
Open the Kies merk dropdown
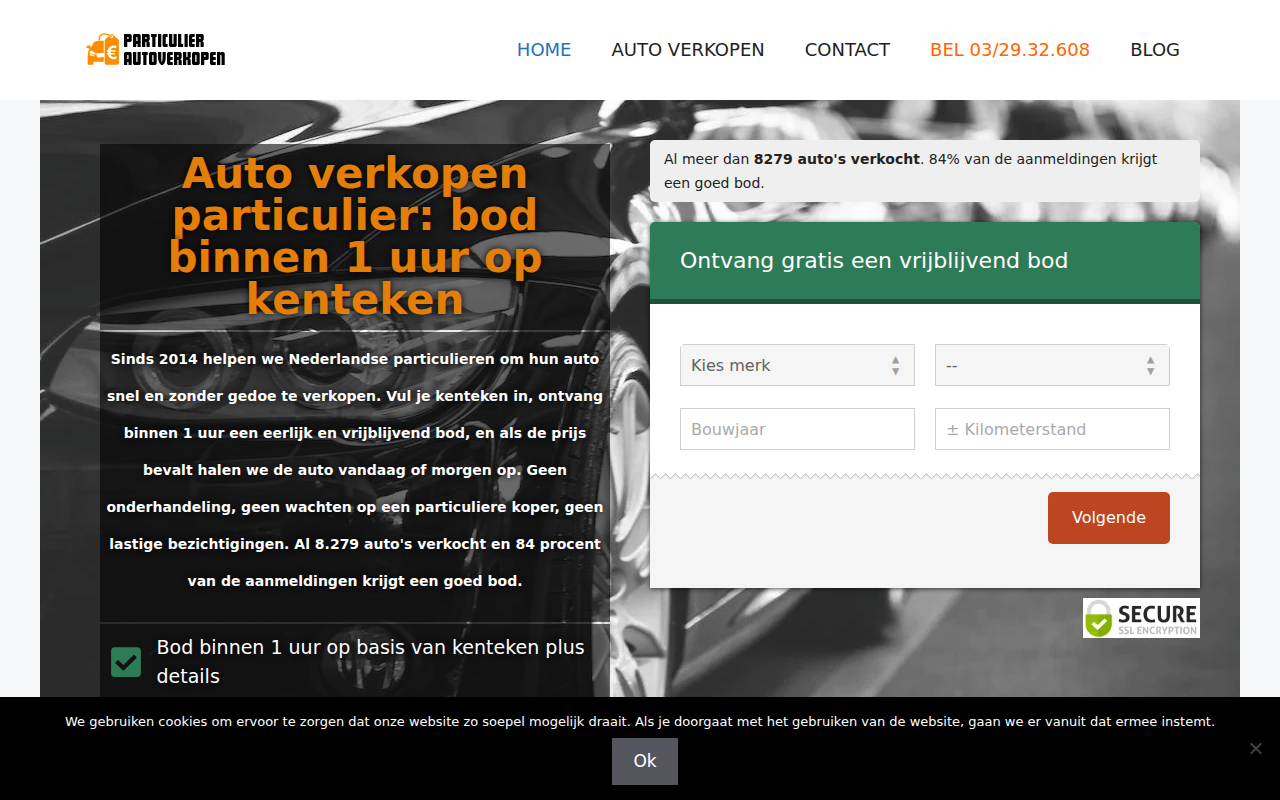pos(797,365)
